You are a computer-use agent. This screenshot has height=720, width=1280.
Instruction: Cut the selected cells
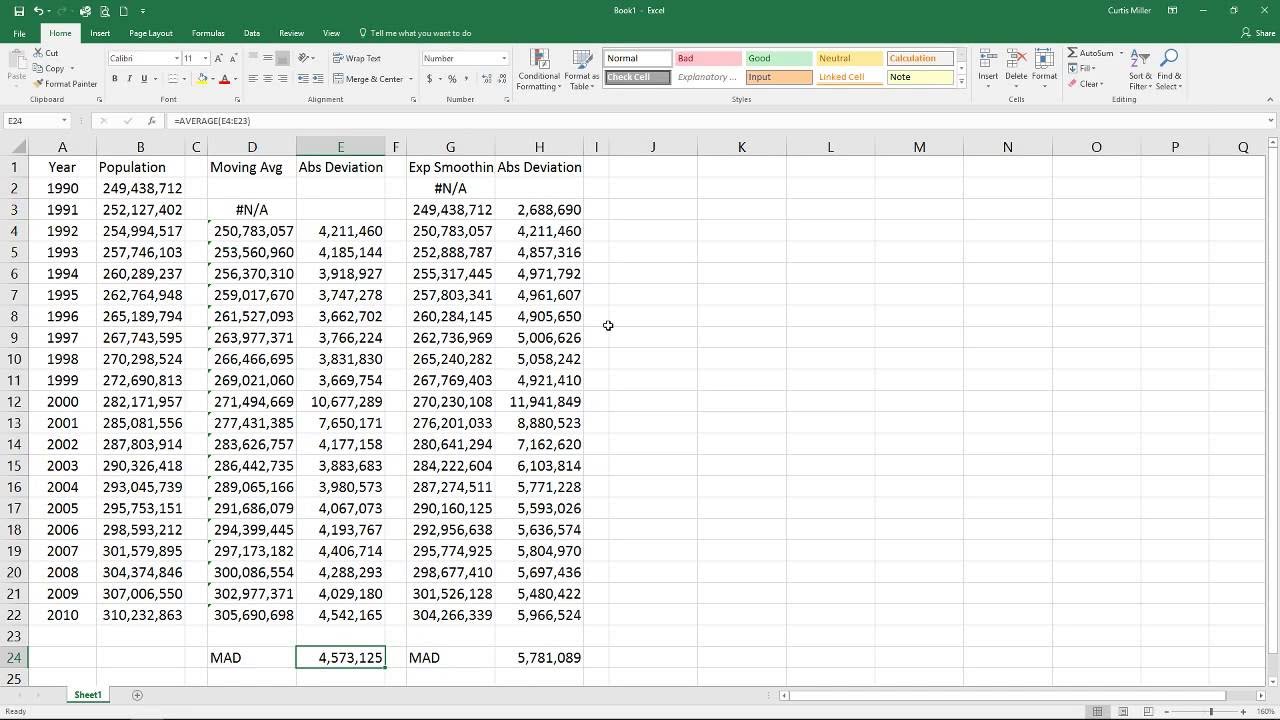46,53
